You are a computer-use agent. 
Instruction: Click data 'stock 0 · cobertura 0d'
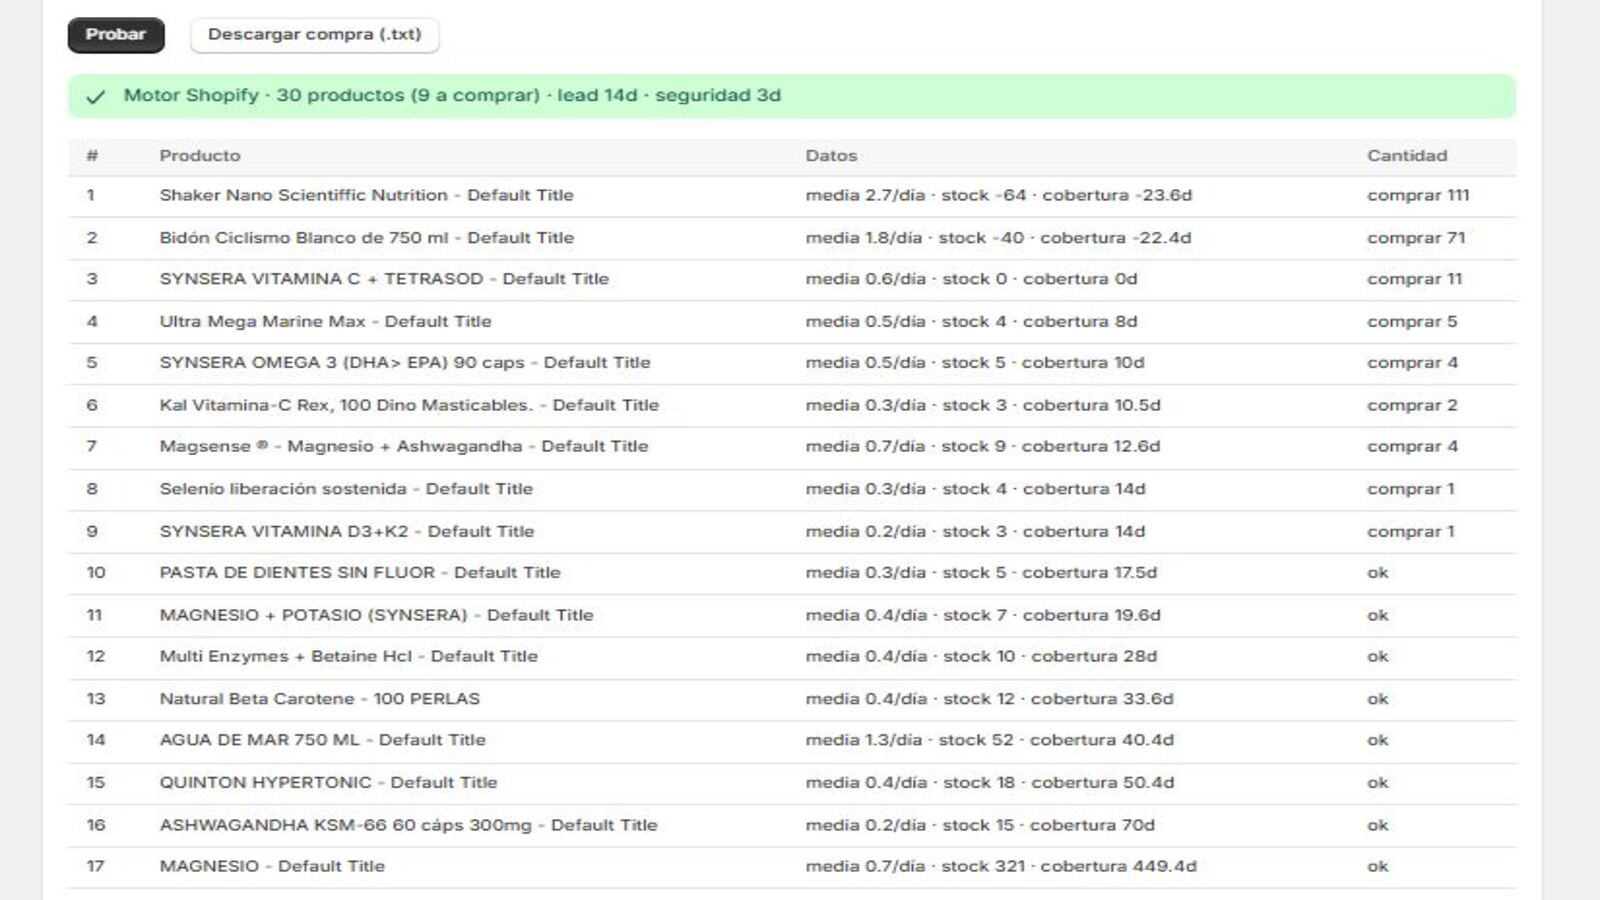[x=1040, y=279]
